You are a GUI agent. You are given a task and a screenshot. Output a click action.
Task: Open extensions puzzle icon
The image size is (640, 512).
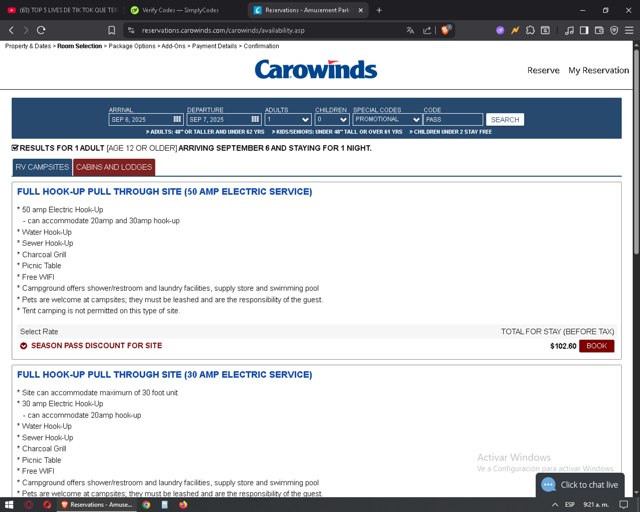[530, 30]
